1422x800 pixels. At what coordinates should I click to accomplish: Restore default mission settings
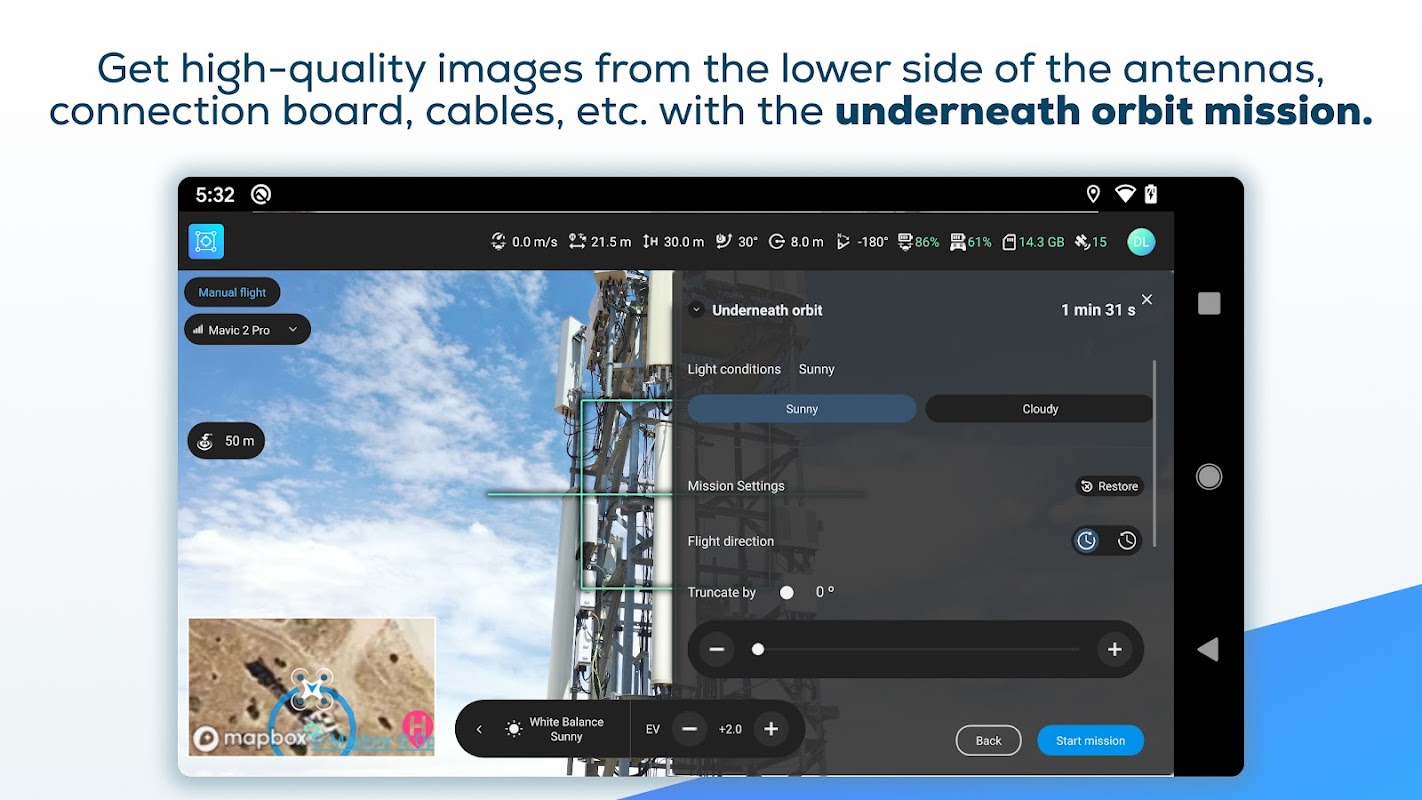[1109, 486]
